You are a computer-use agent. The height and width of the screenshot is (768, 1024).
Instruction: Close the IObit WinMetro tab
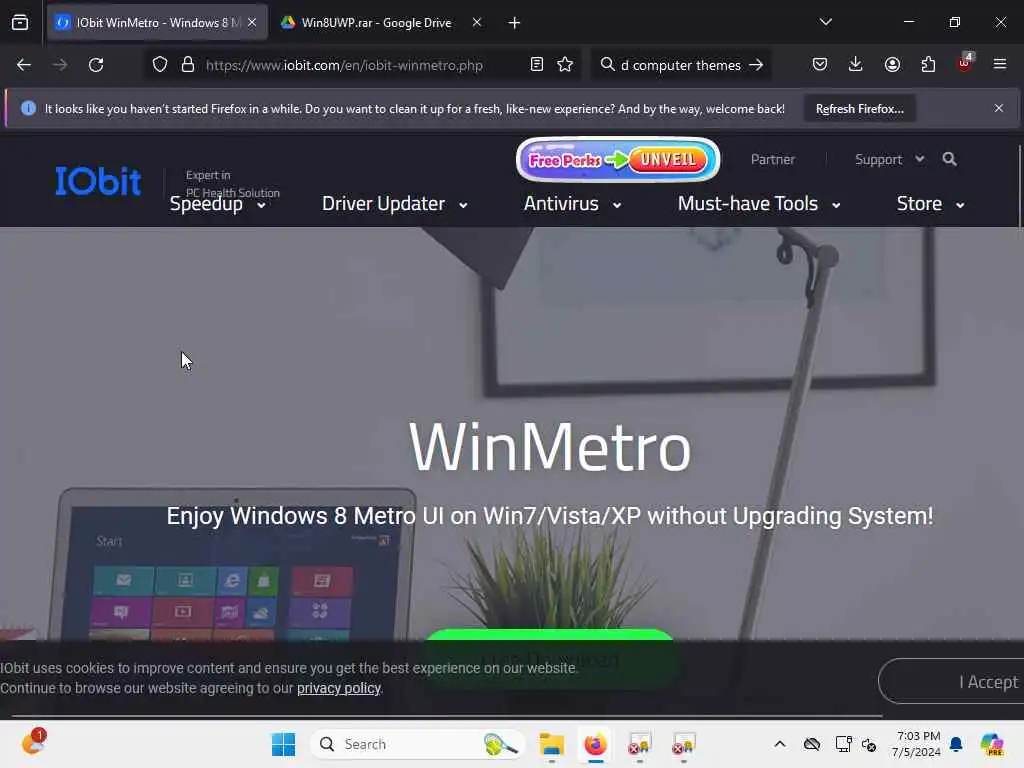coord(252,22)
